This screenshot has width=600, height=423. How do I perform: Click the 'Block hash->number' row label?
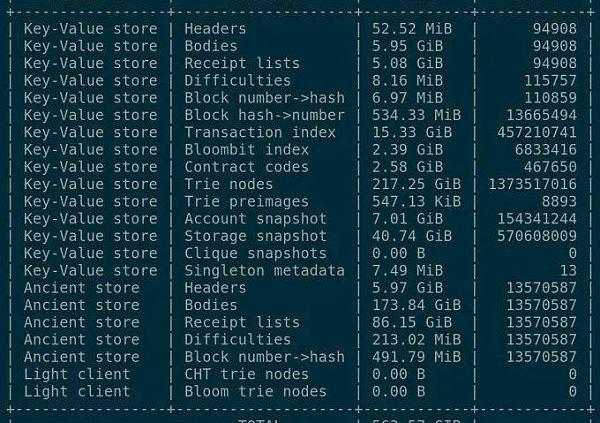[x=264, y=115]
